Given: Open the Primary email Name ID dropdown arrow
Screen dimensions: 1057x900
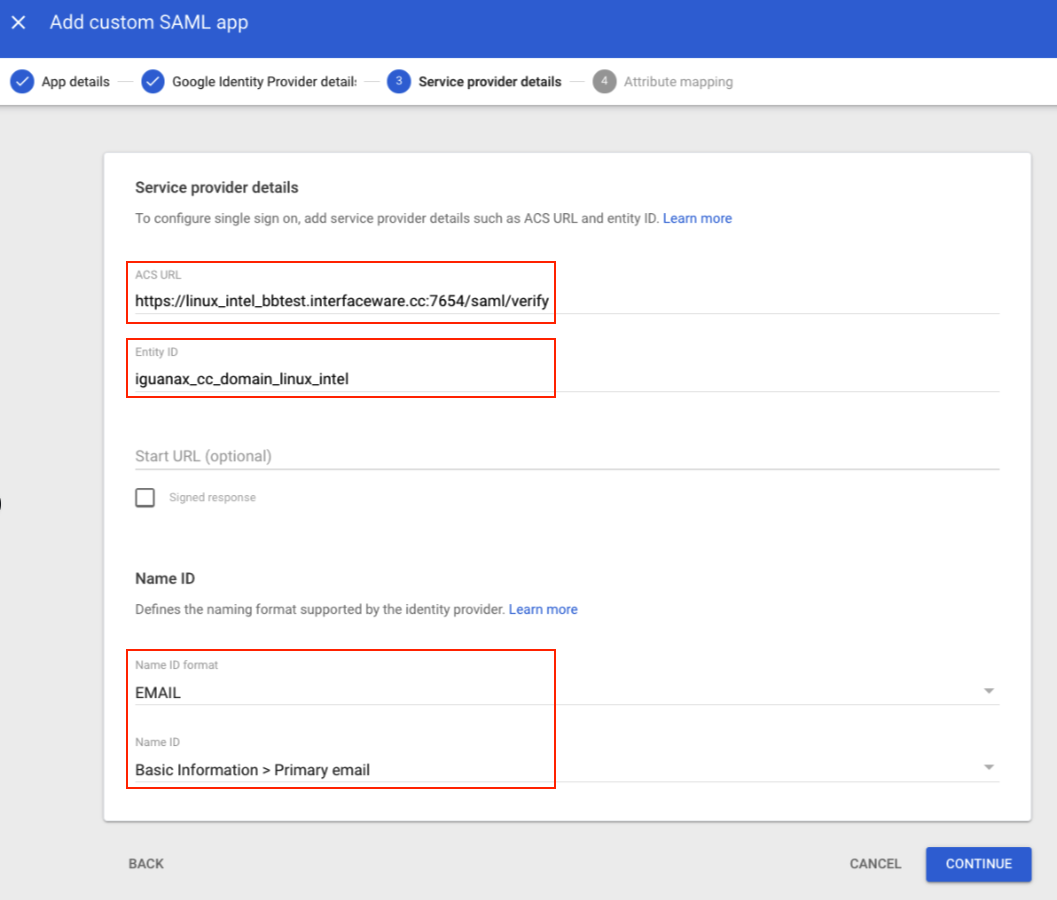Looking at the screenshot, I should [x=988, y=768].
